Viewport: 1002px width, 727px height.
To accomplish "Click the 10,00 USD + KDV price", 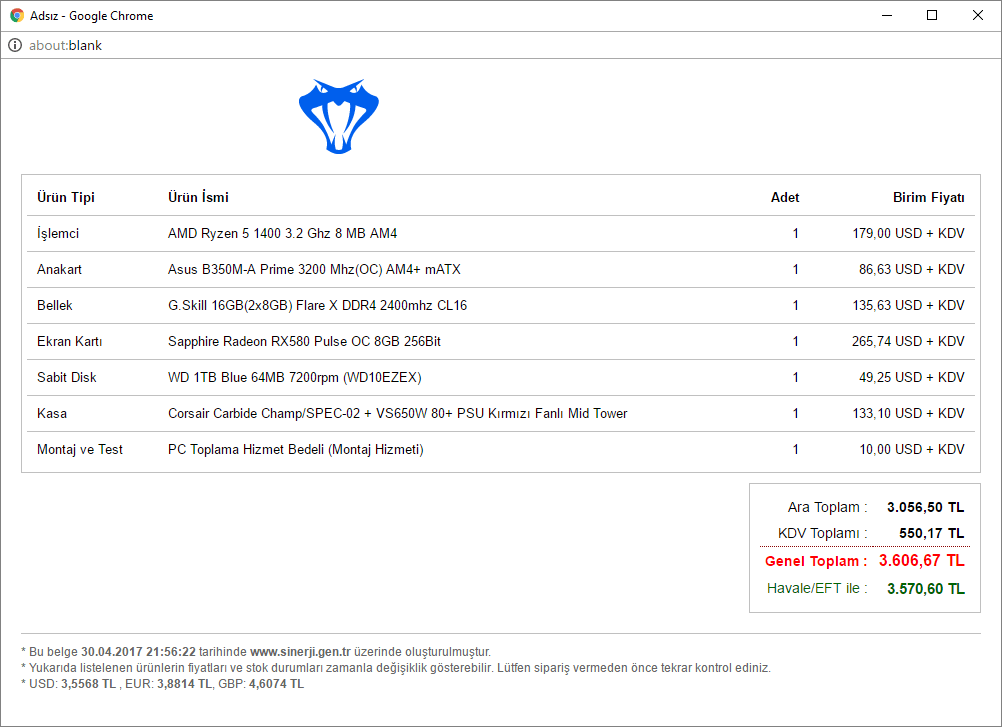I will (x=911, y=449).
